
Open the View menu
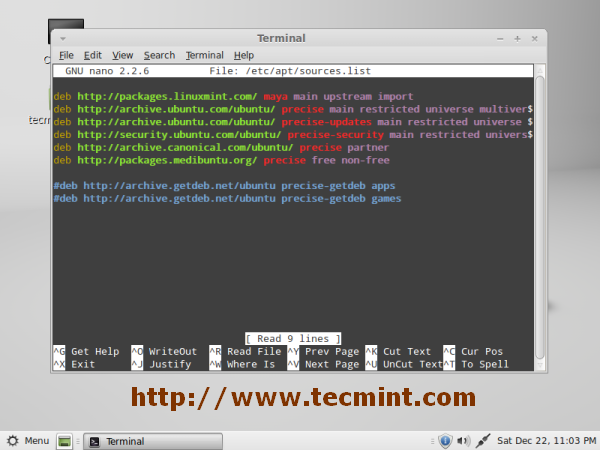tap(122, 55)
